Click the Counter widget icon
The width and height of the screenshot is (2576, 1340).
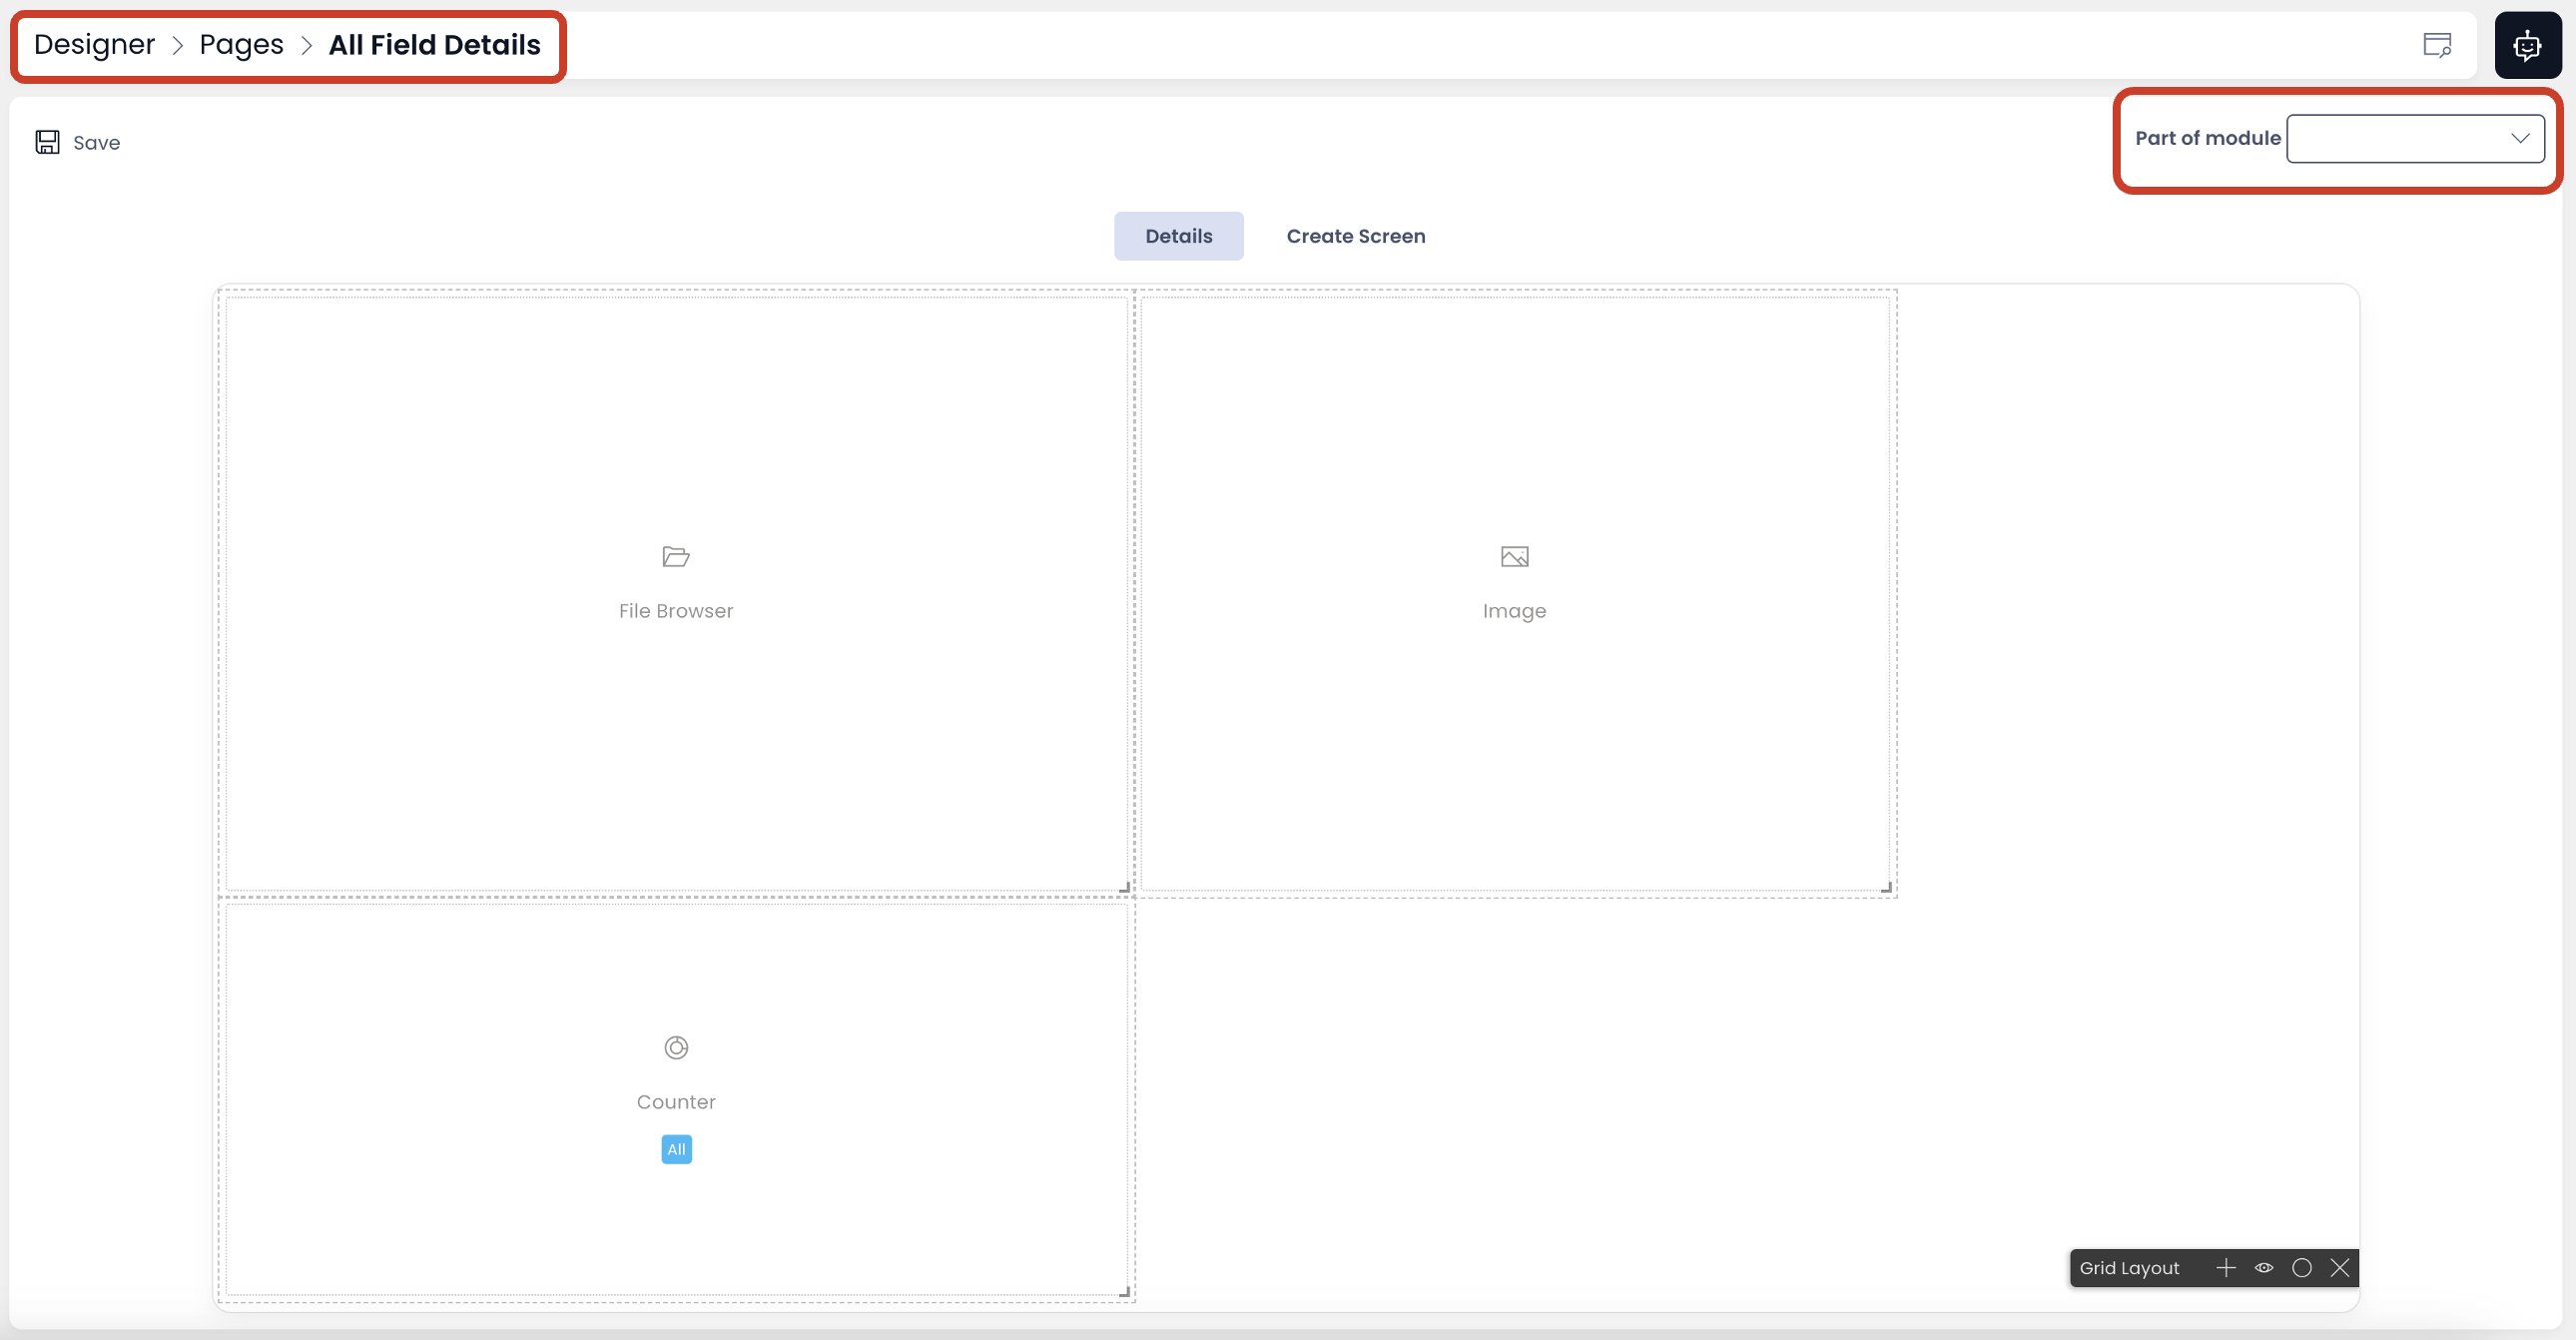click(x=676, y=1047)
